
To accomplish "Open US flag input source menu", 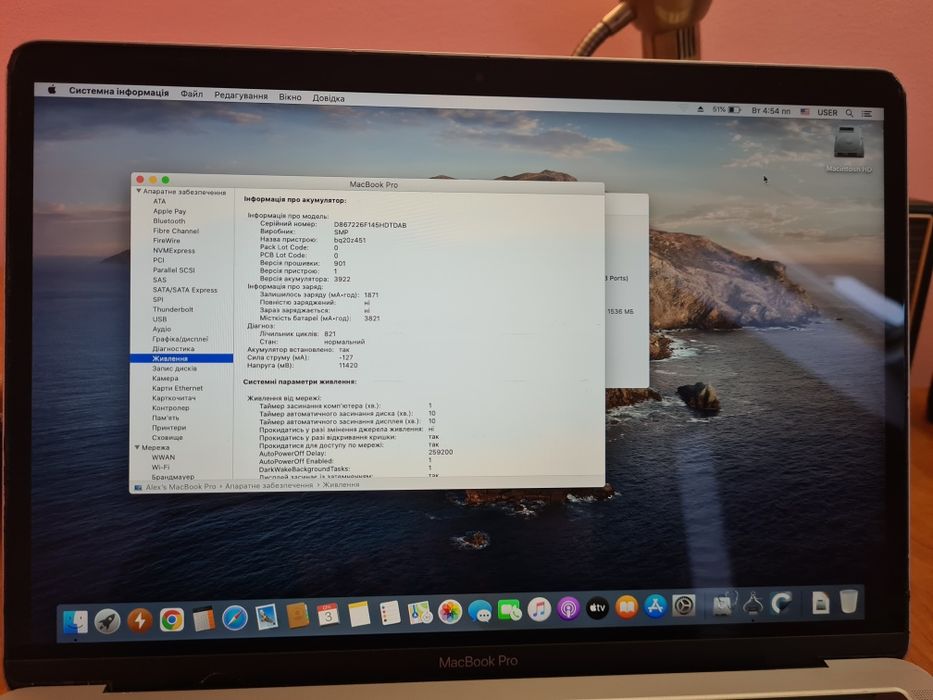I will pos(805,111).
